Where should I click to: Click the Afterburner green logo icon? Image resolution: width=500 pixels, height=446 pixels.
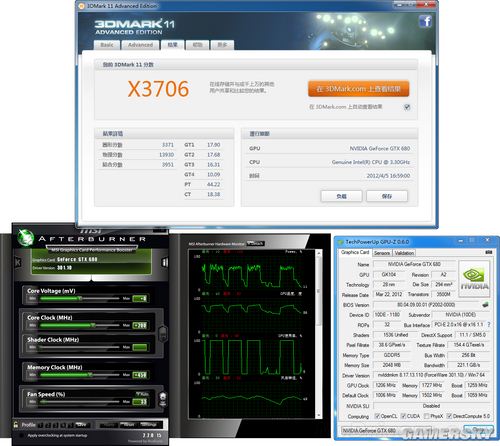[26, 237]
